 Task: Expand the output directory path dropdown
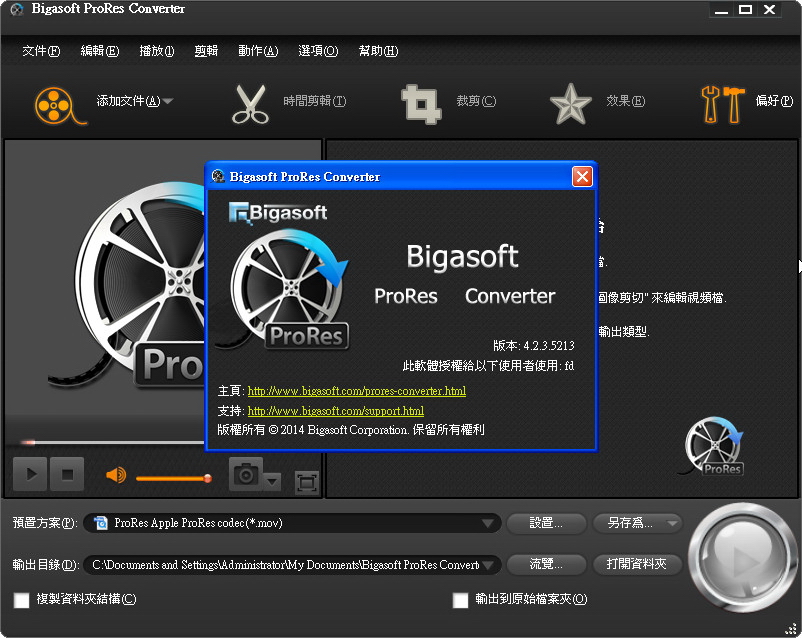(x=489, y=565)
